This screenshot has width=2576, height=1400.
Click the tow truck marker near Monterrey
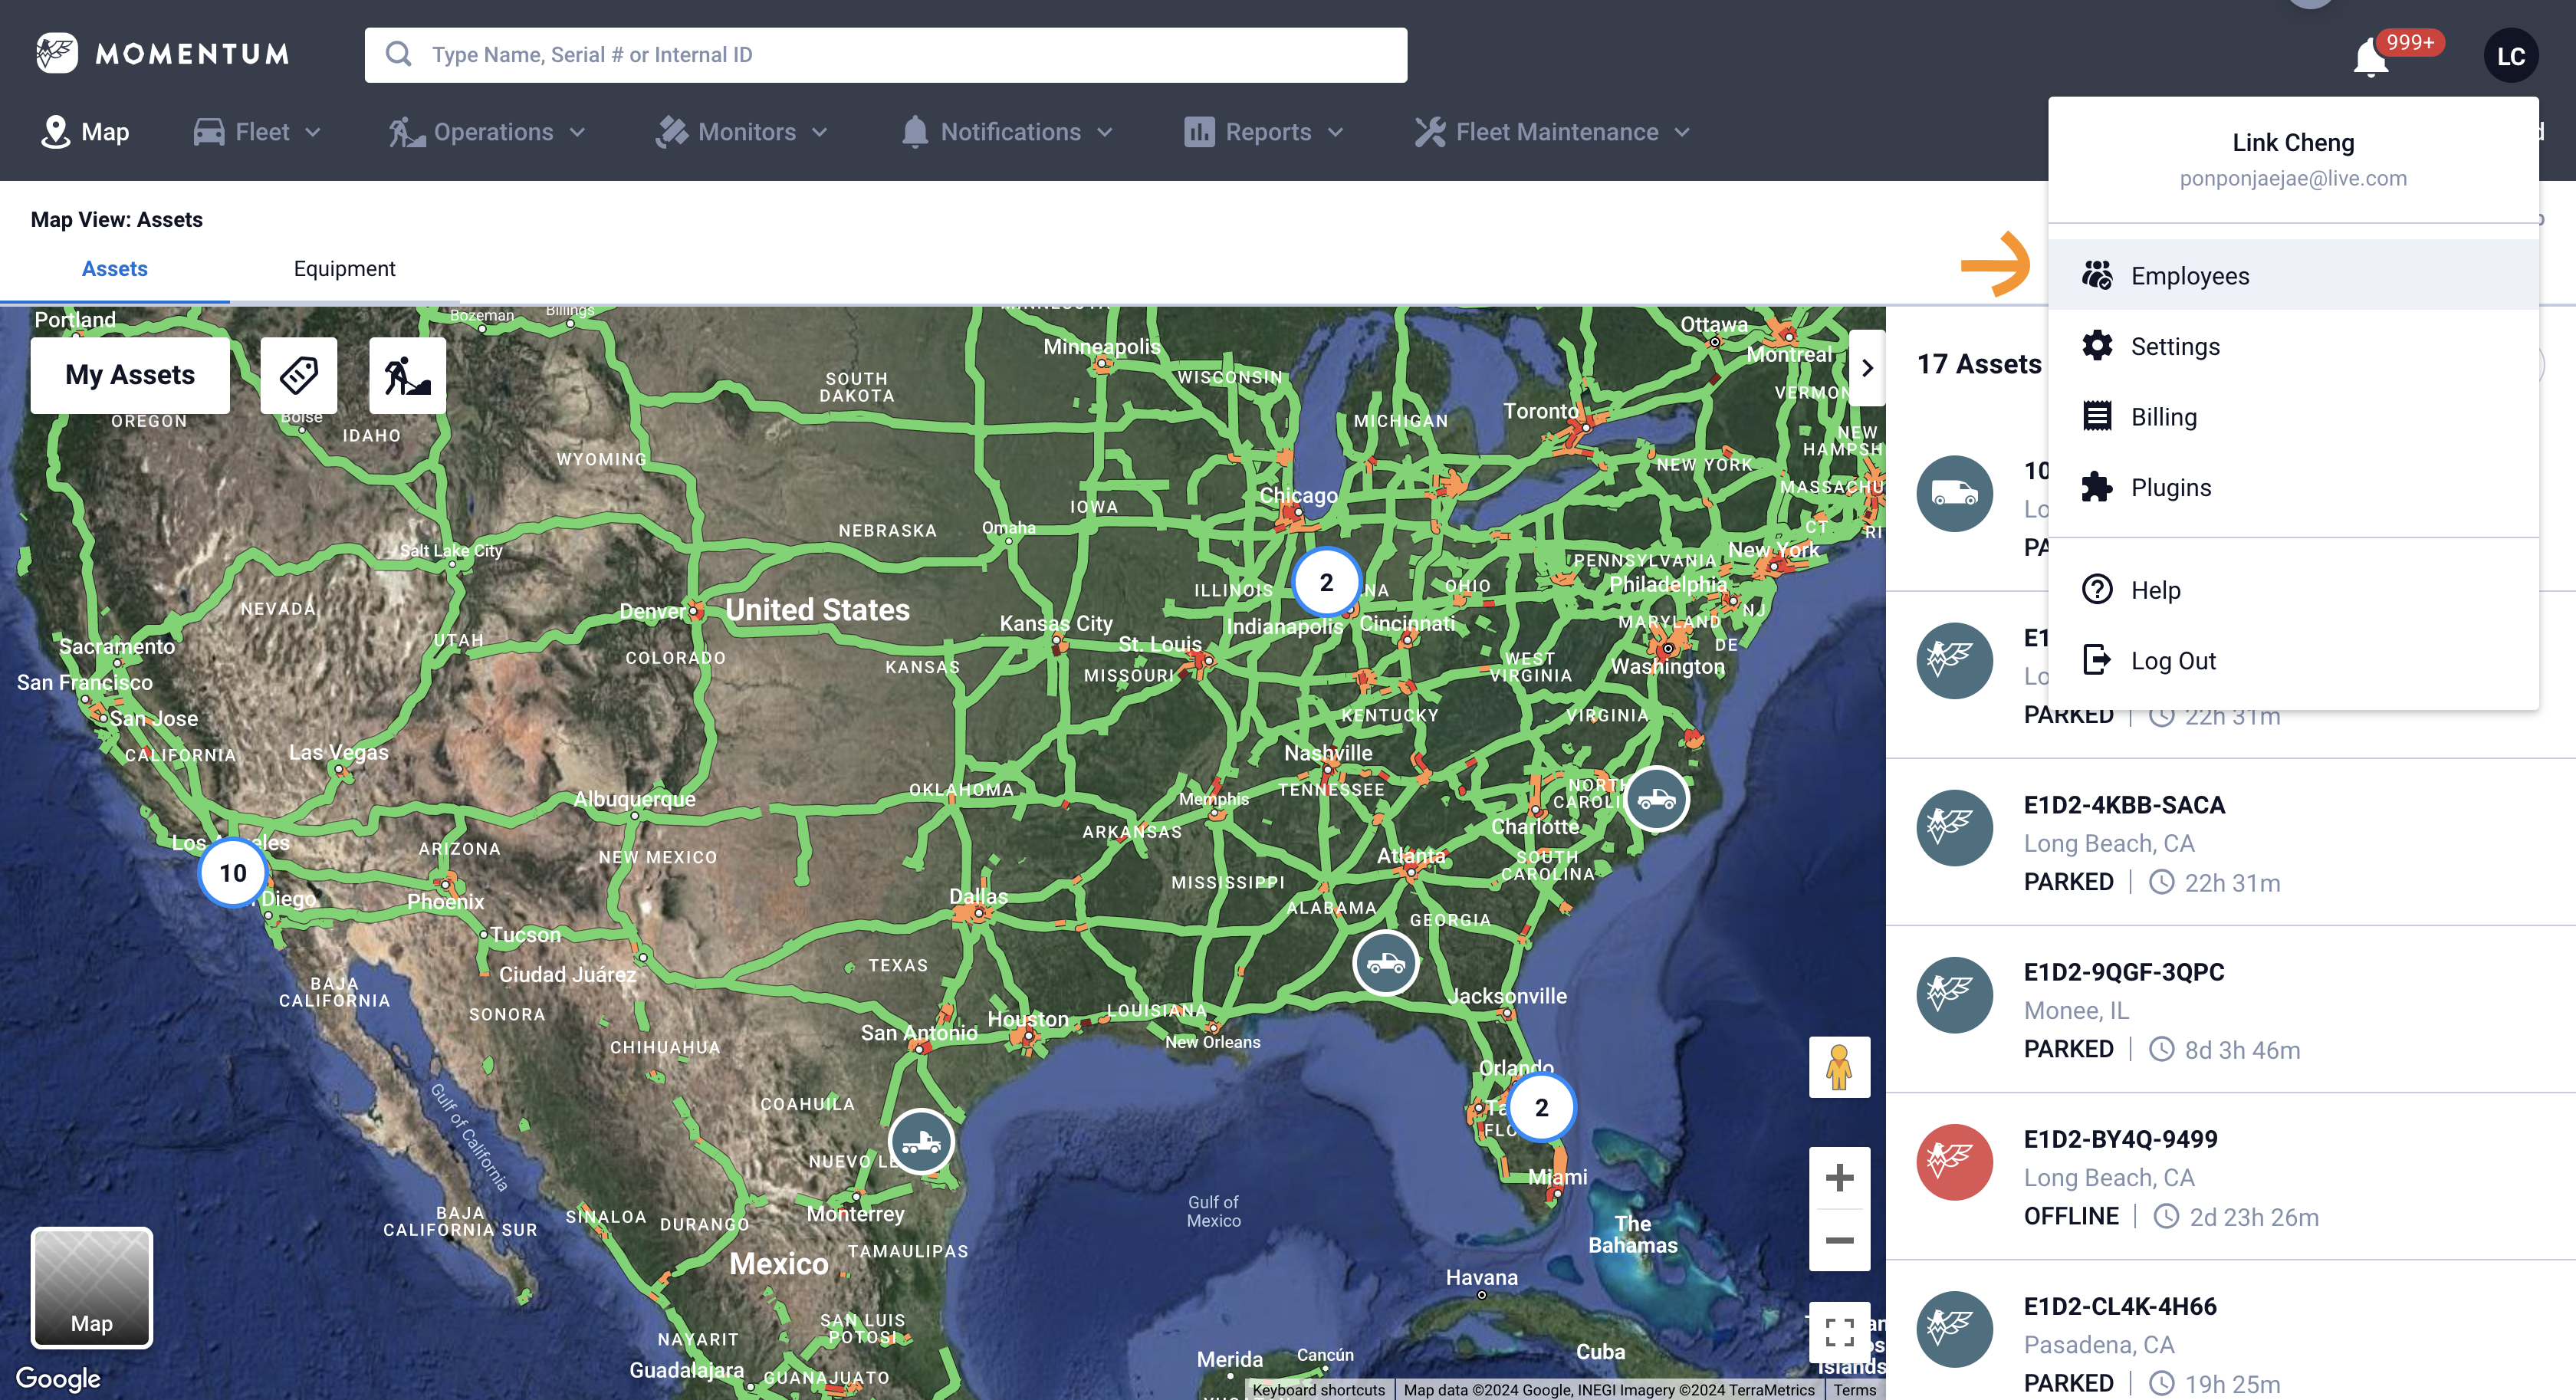coord(920,1141)
